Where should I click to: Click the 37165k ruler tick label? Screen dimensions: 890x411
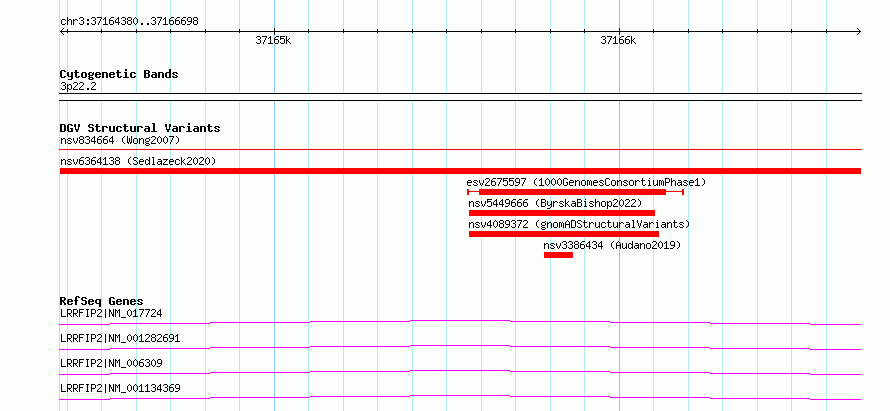coord(273,41)
